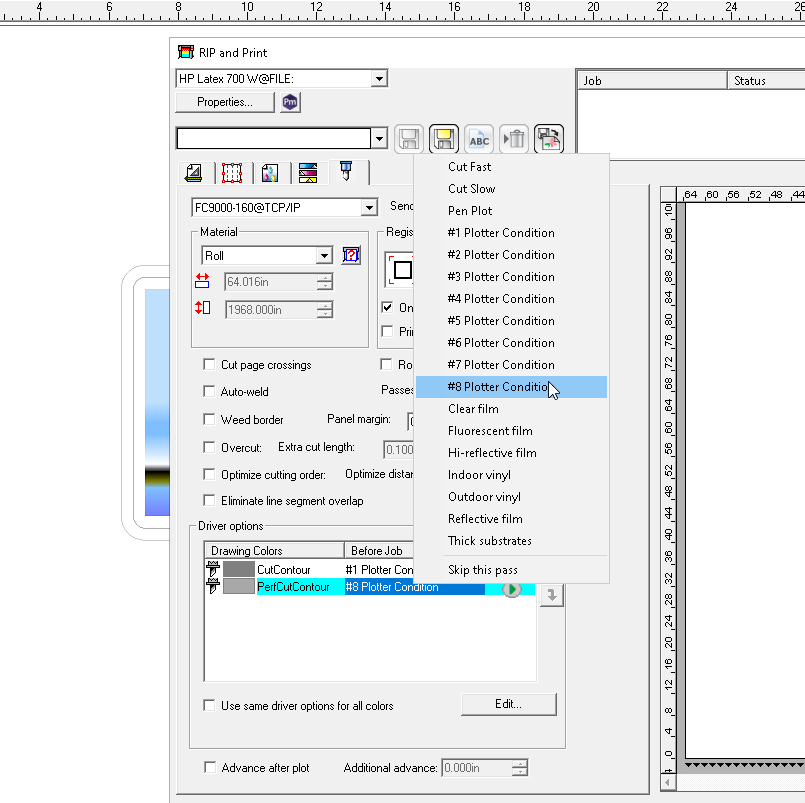
Task: Open the empty preset name dropdown
Action: 379,139
